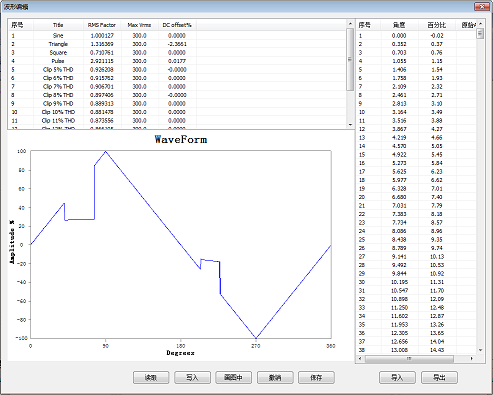Click percentage cell 11.70
Image resolution: width=493 pixels, height=395 pixels.
[437, 290]
